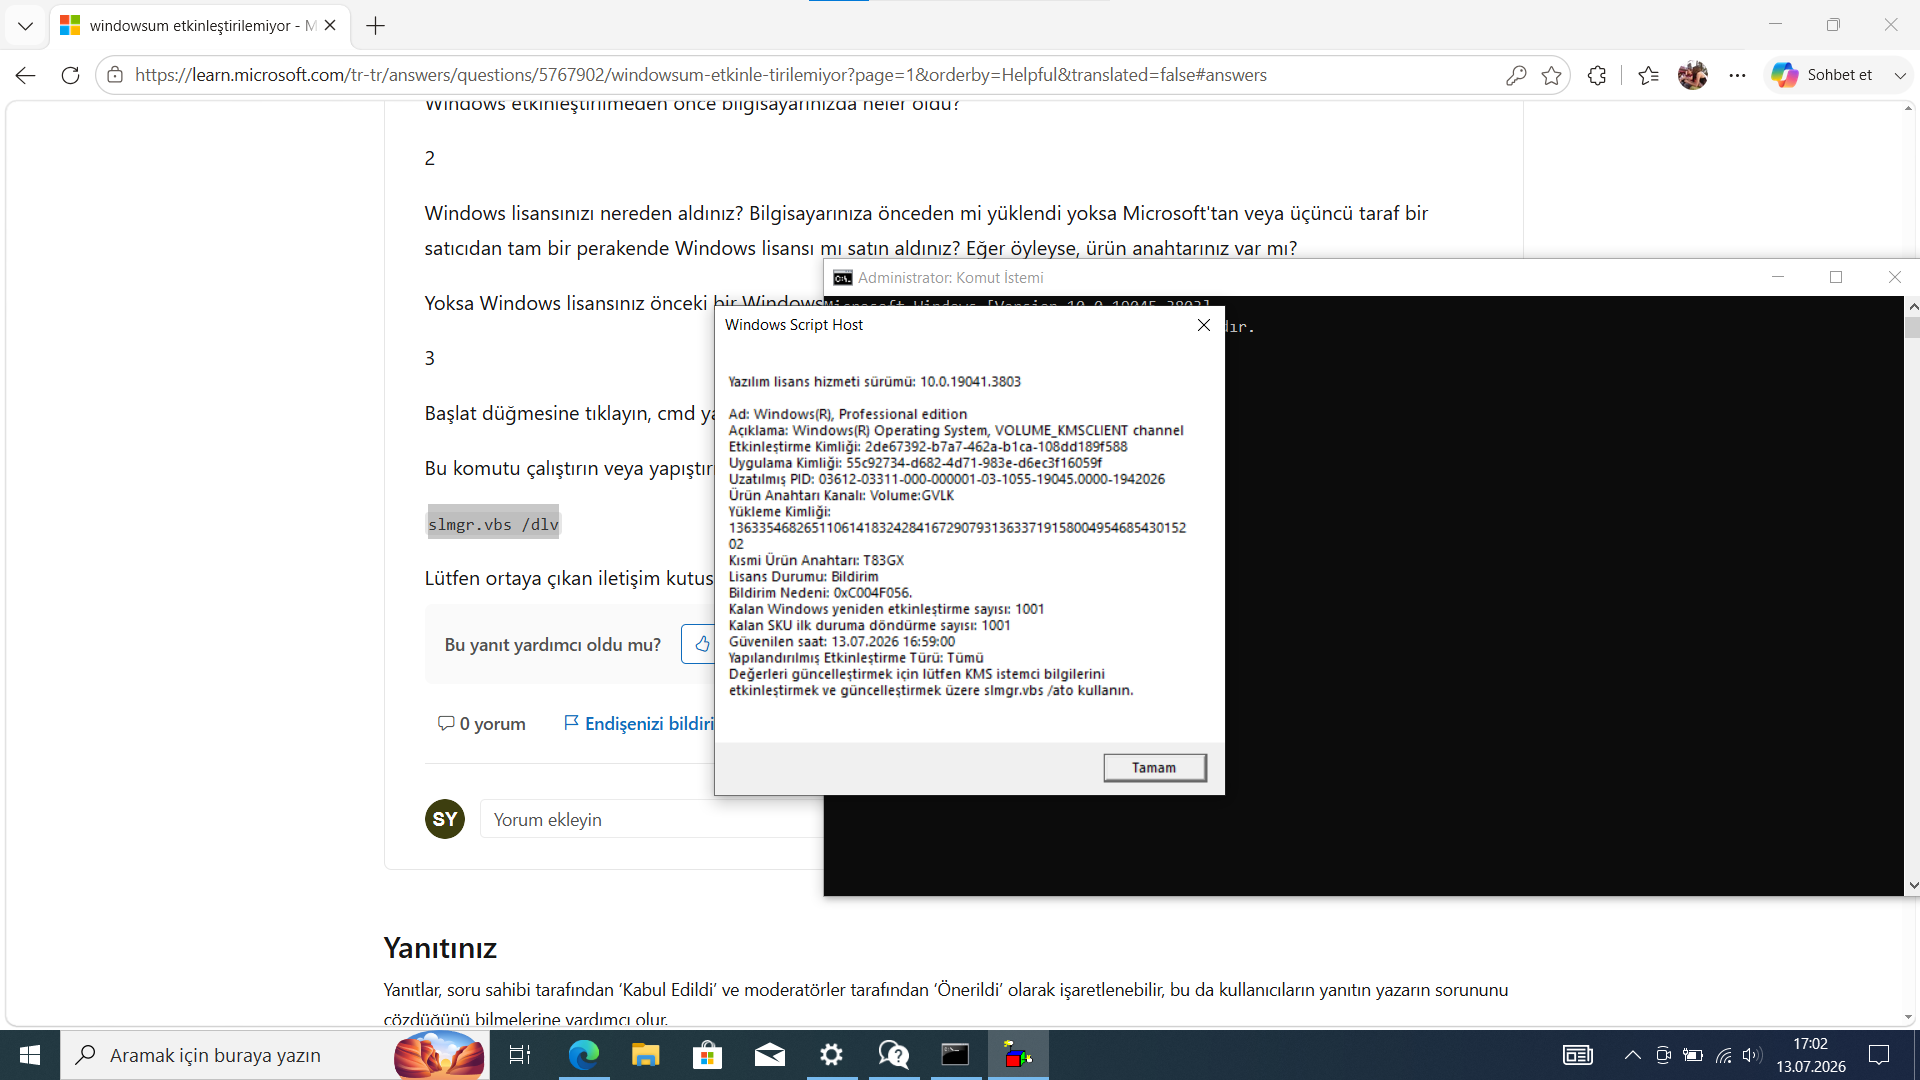Refresh the Microsoft Learn page
Image resolution: width=1920 pixels, height=1080 pixels.
click(70, 75)
